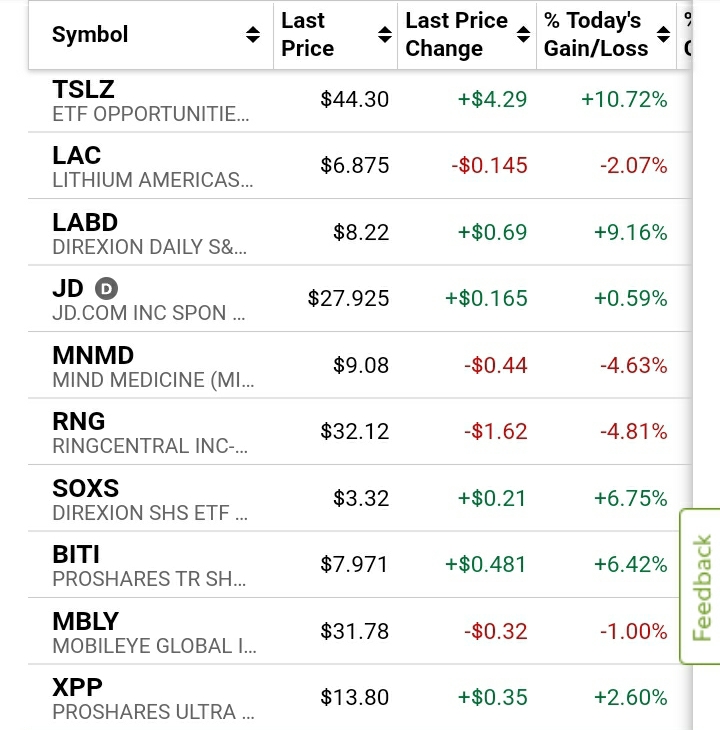Click the Last Price column header text
The image size is (720, 730).
[x=307, y=35]
